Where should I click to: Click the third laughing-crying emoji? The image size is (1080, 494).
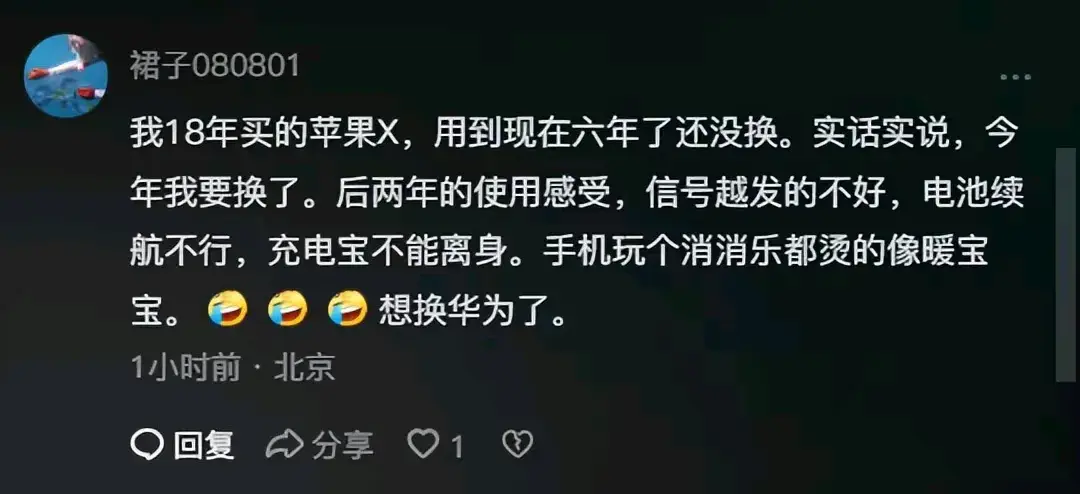348,309
